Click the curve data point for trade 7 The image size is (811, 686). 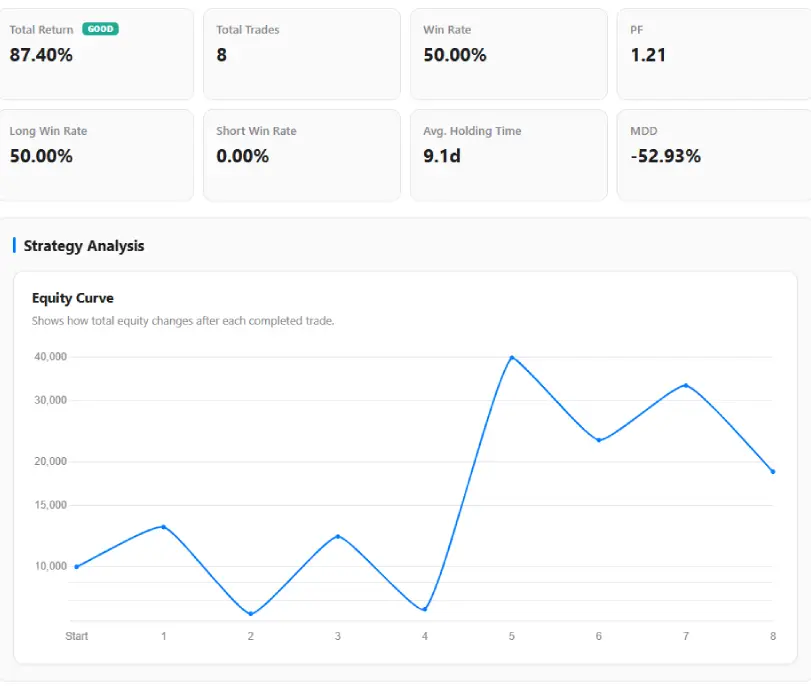pos(686,385)
